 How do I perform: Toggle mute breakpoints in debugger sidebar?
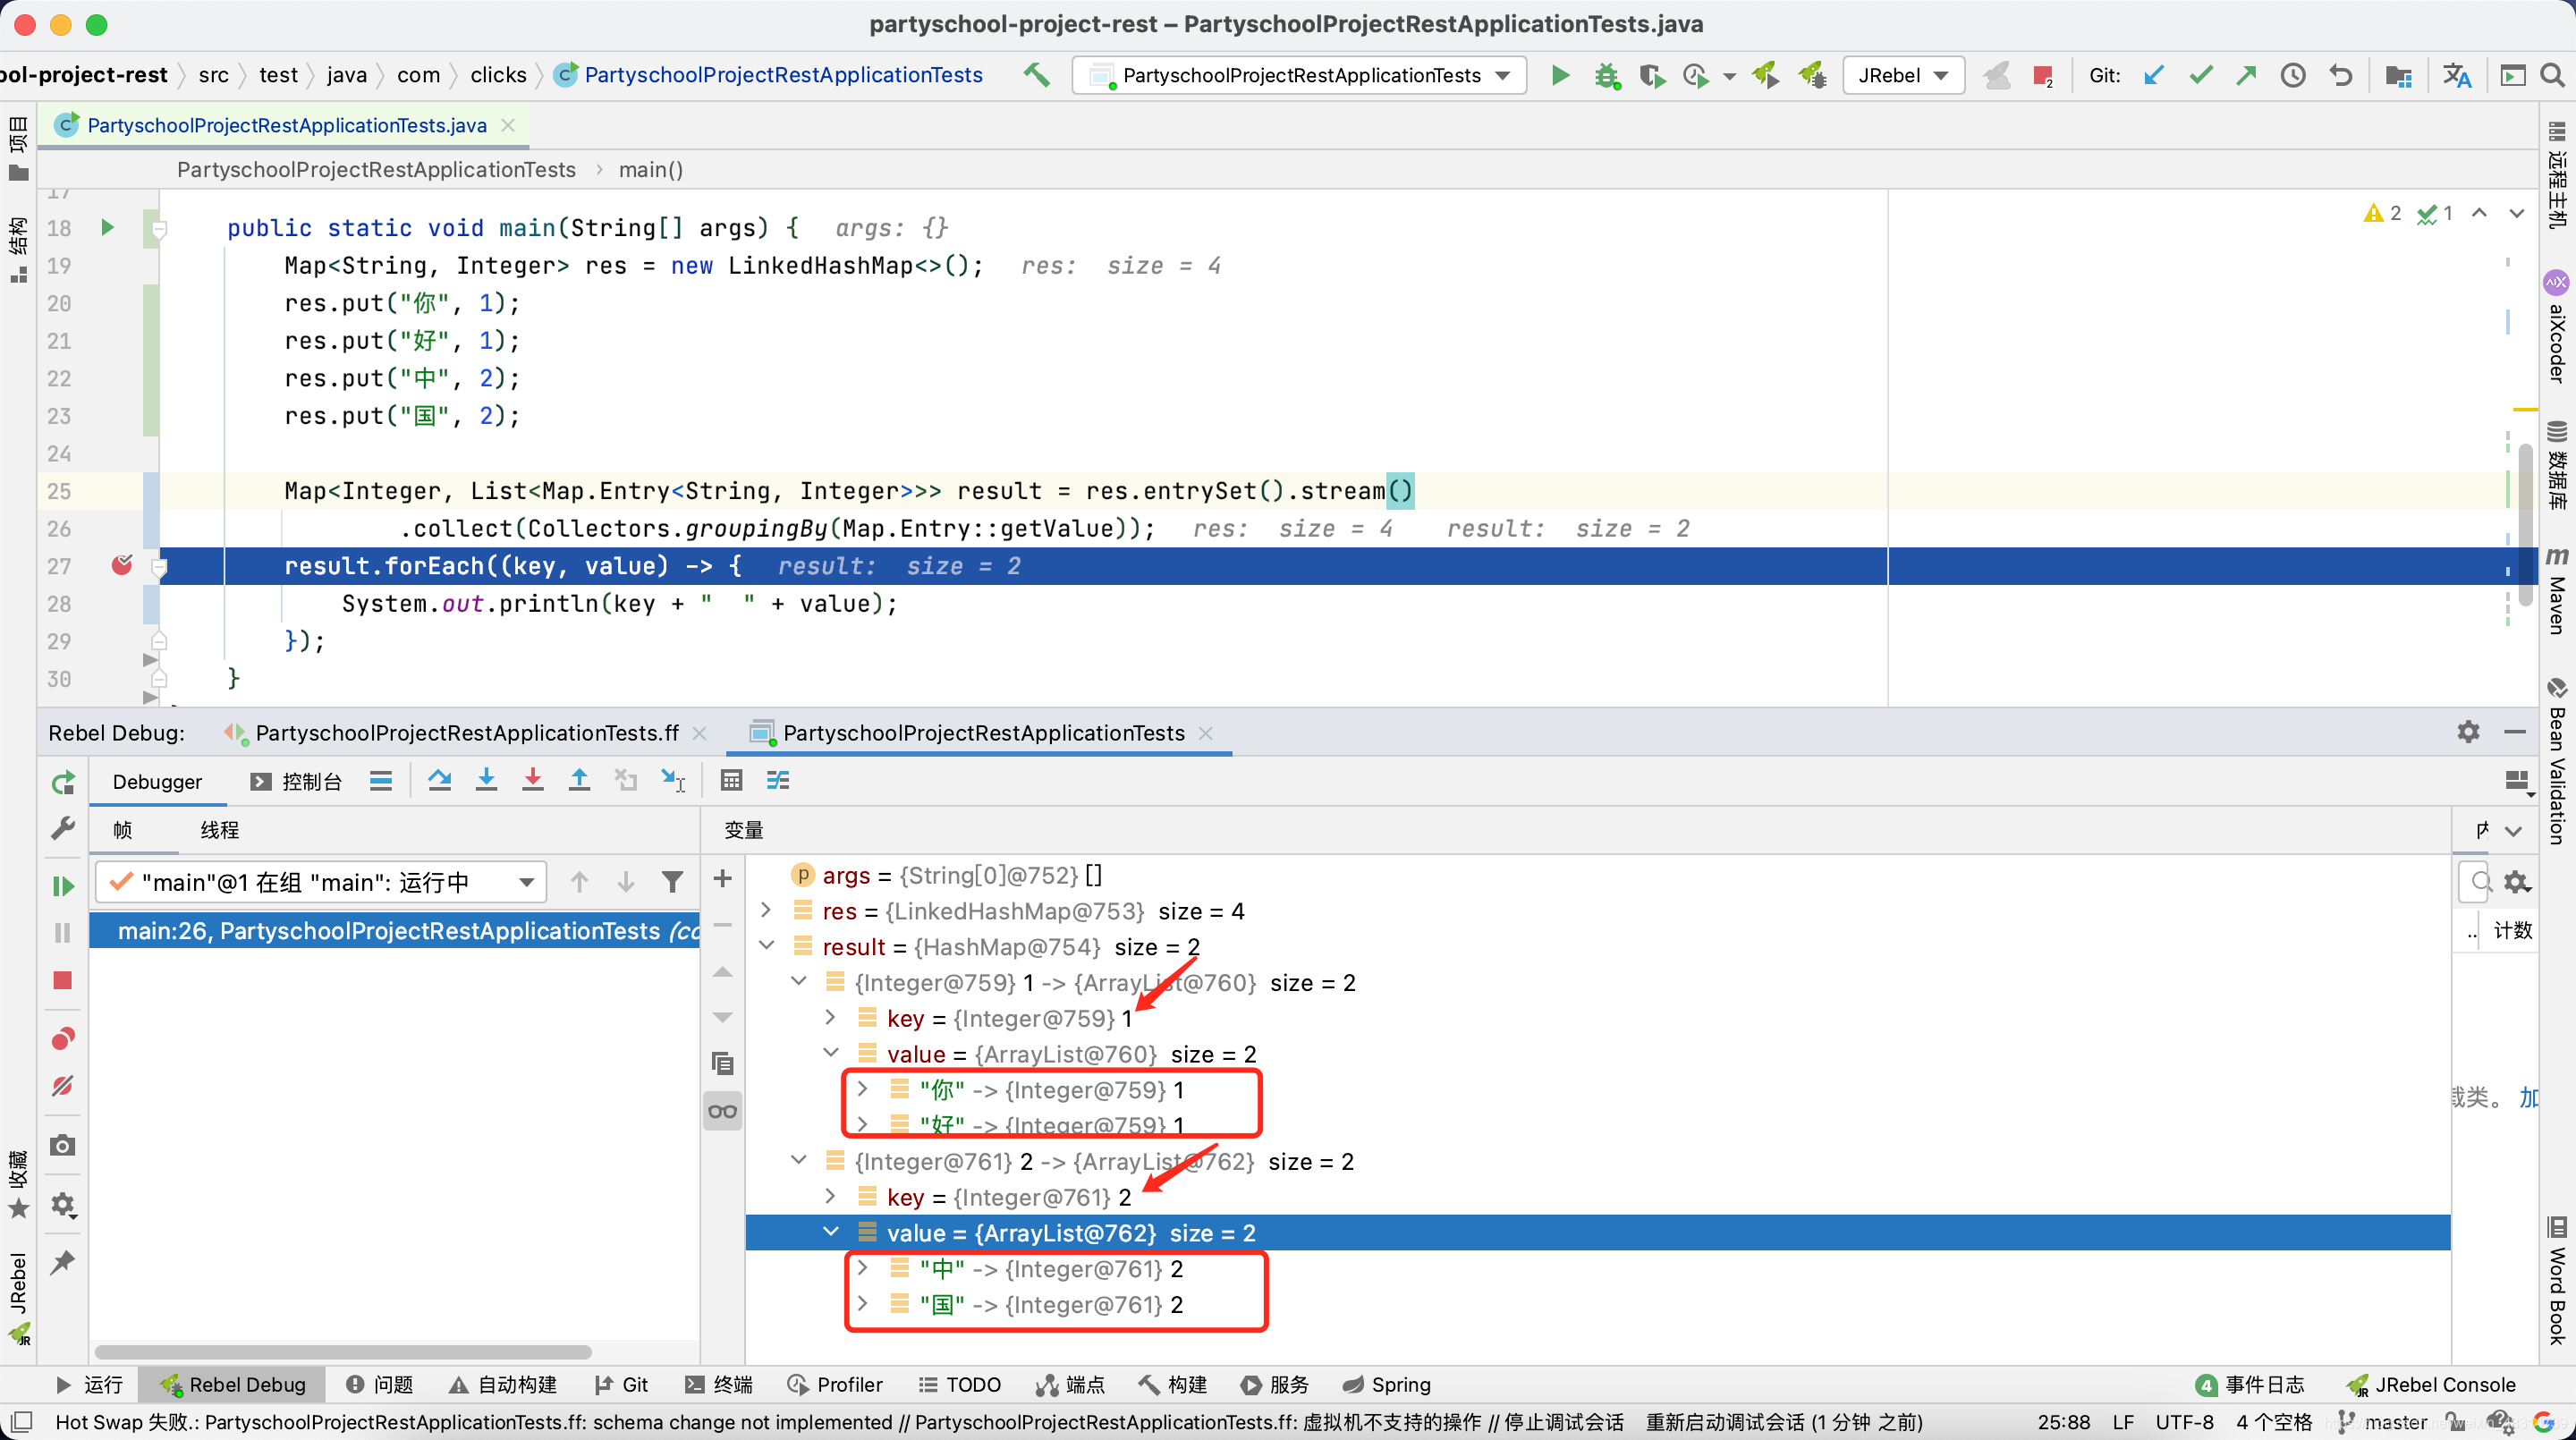pyautogui.click(x=62, y=1086)
